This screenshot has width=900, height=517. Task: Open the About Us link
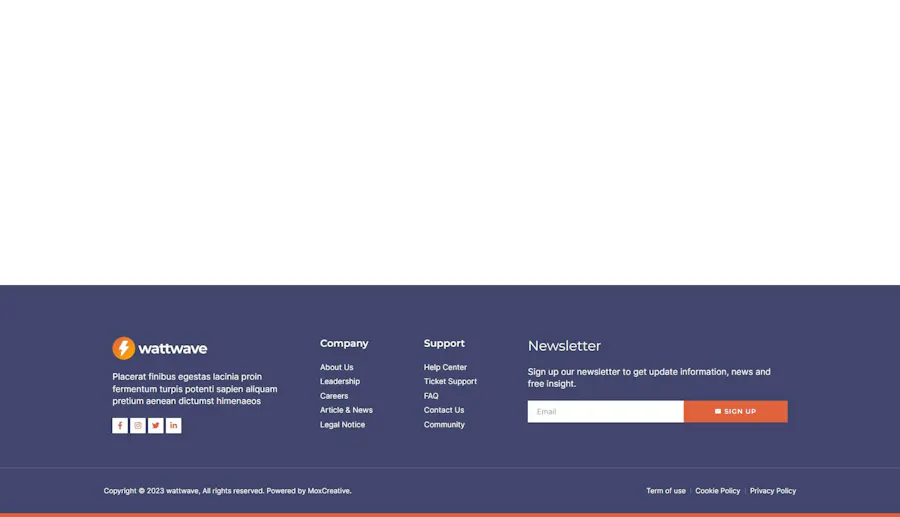click(x=336, y=367)
